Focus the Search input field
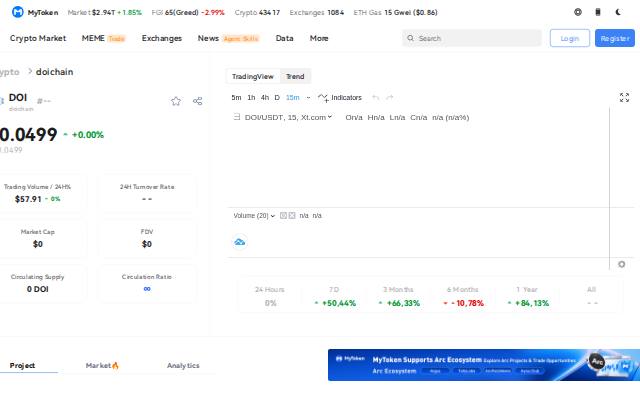640x400 pixels. tap(472, 38)
